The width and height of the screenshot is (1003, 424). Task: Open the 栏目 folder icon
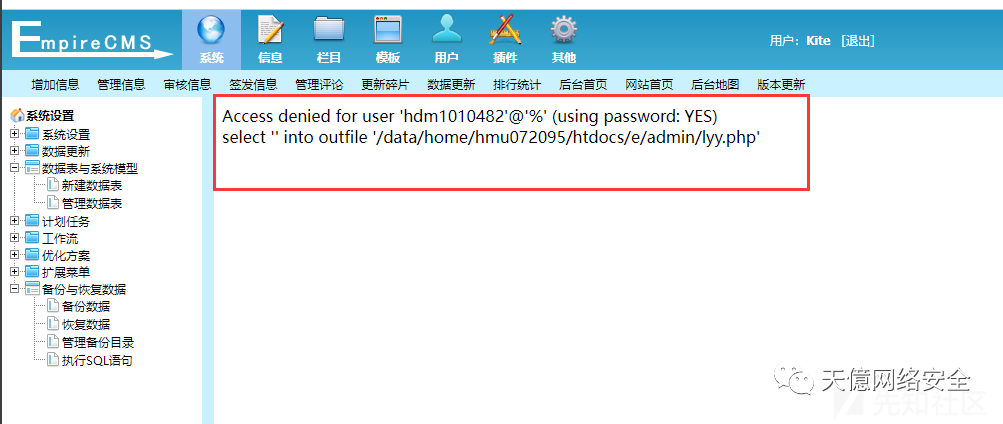click(x=329, y=29)
